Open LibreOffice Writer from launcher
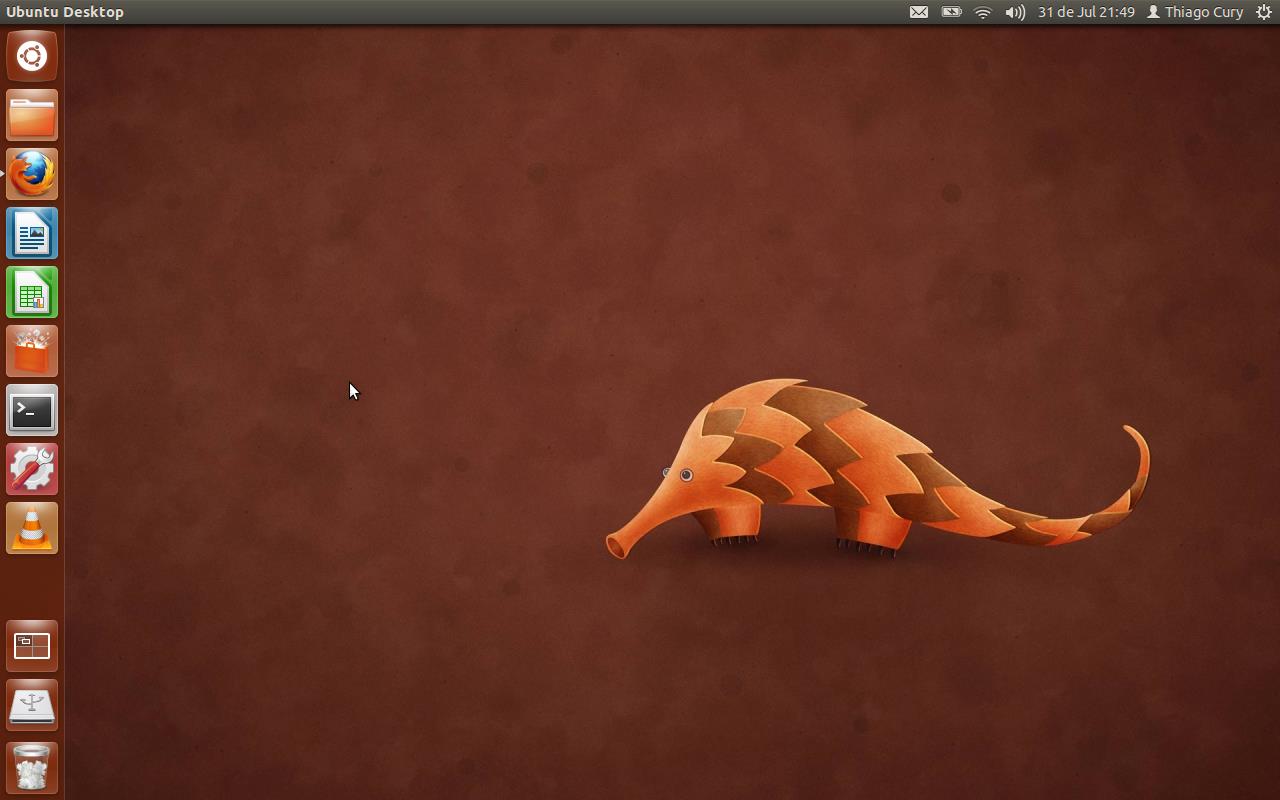This screenshot has width=1280, height=800. (x=32, y=233)
